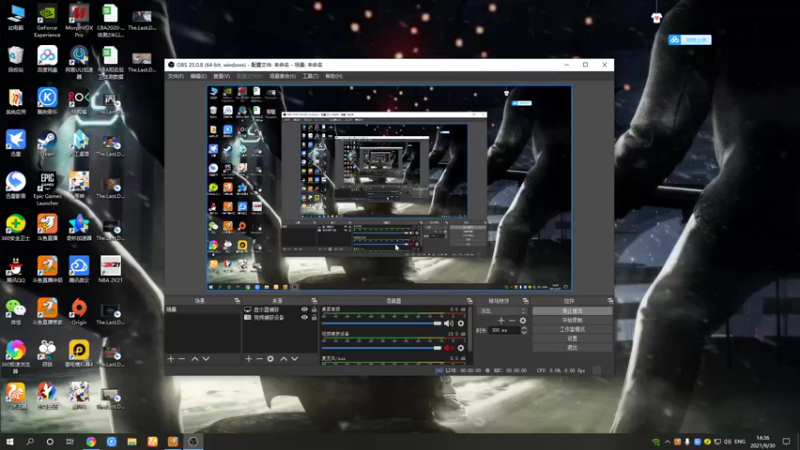Add a new scene with the plus icon

(170, 358)
